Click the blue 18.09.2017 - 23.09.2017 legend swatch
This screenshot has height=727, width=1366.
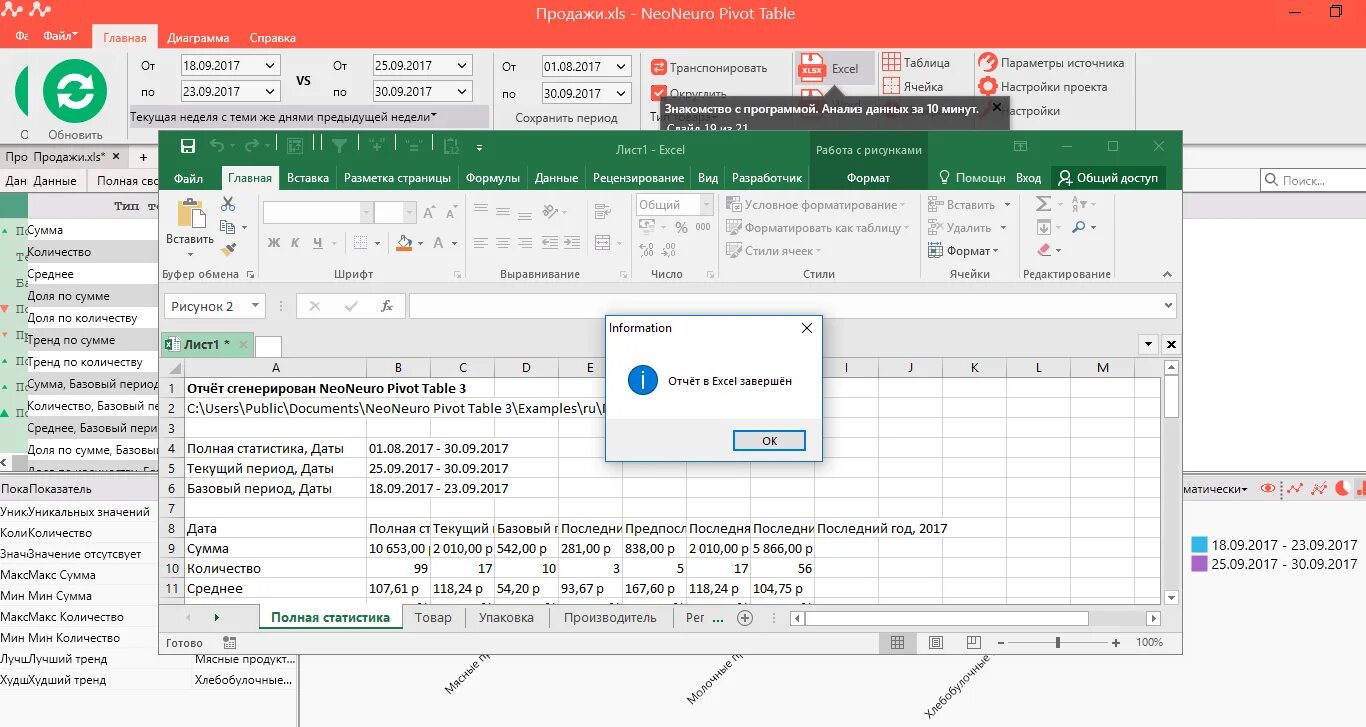click(x=1200, y=545)
